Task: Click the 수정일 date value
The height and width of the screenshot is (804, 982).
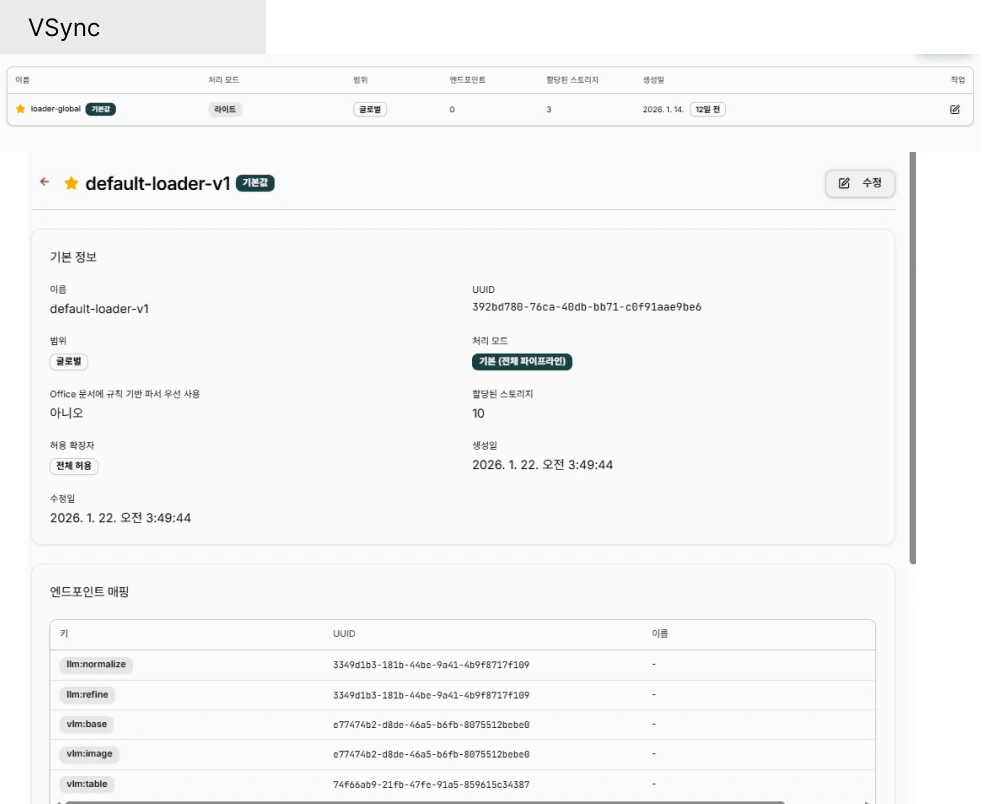Action: [120, 518]
